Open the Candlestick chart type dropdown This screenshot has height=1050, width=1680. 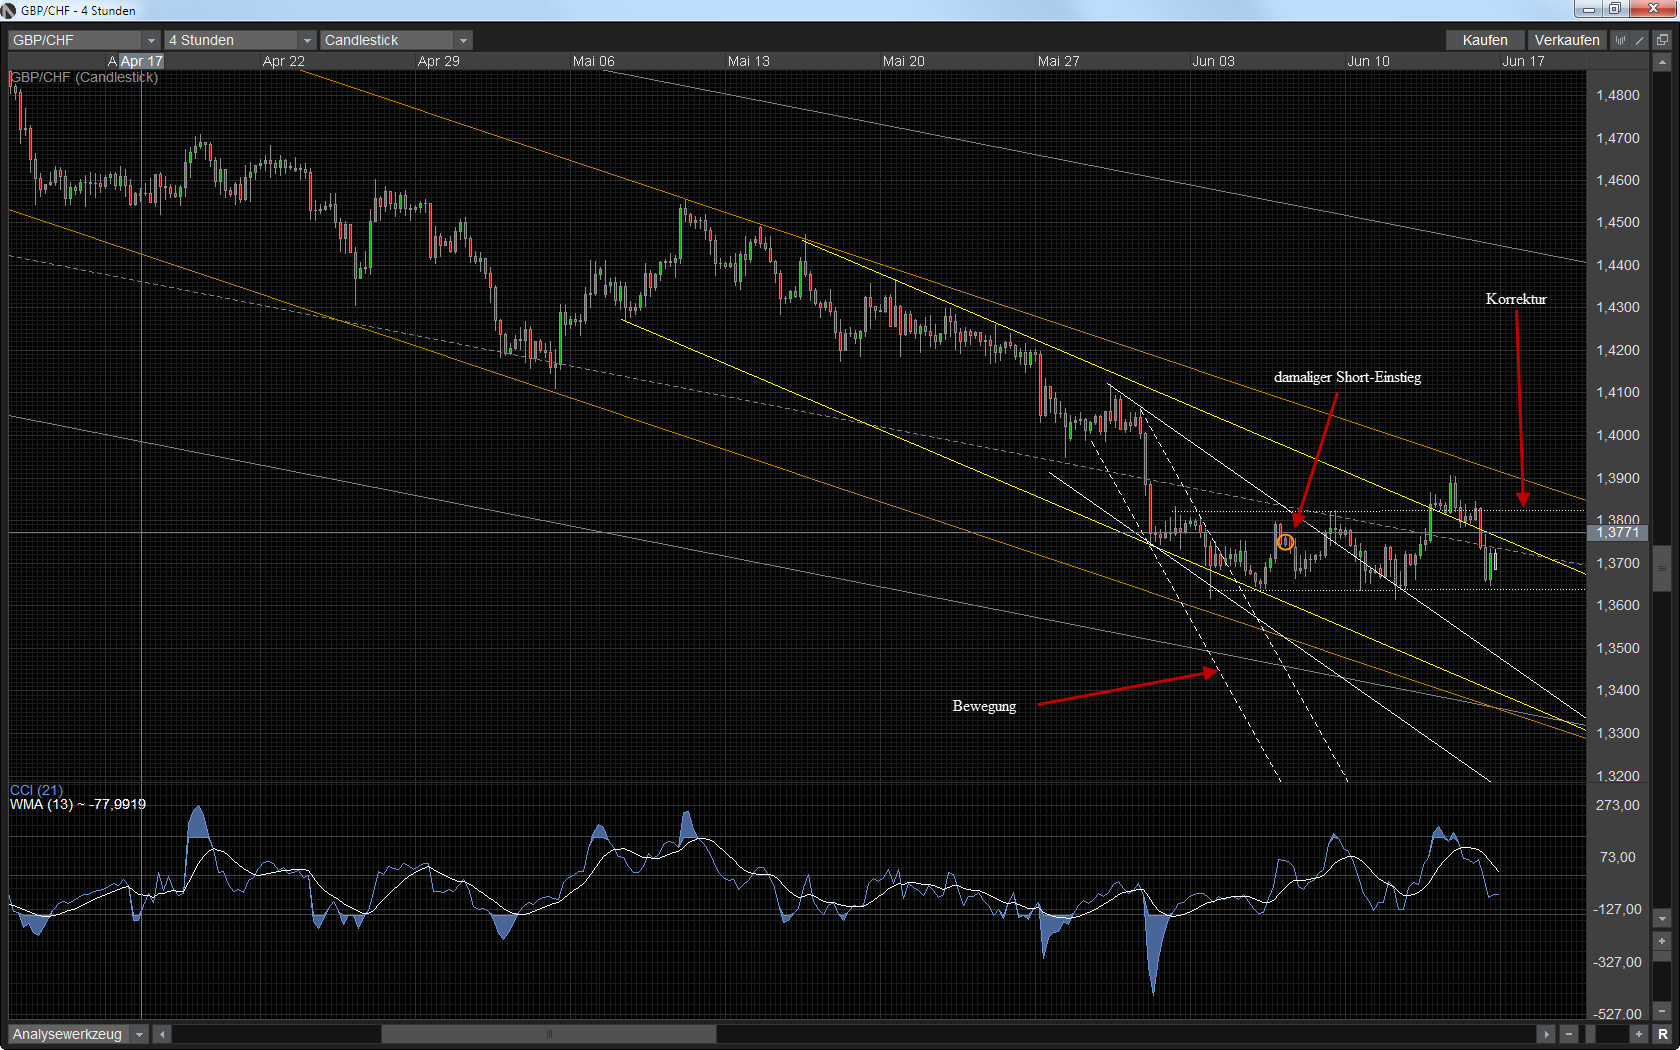click(x=396, y=40)
